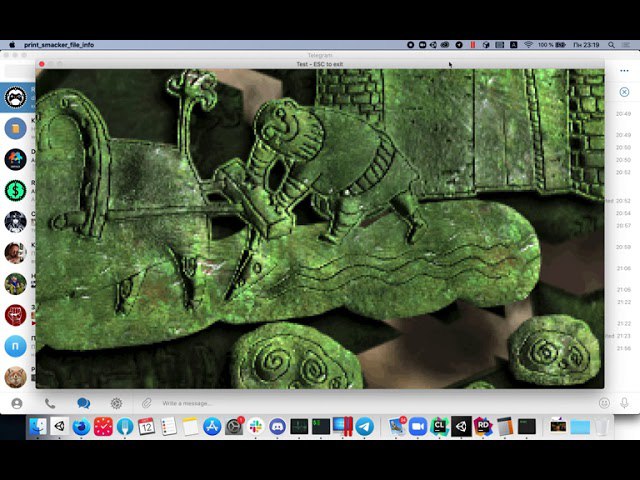Open the App Store from dock

tap(212, 427)
